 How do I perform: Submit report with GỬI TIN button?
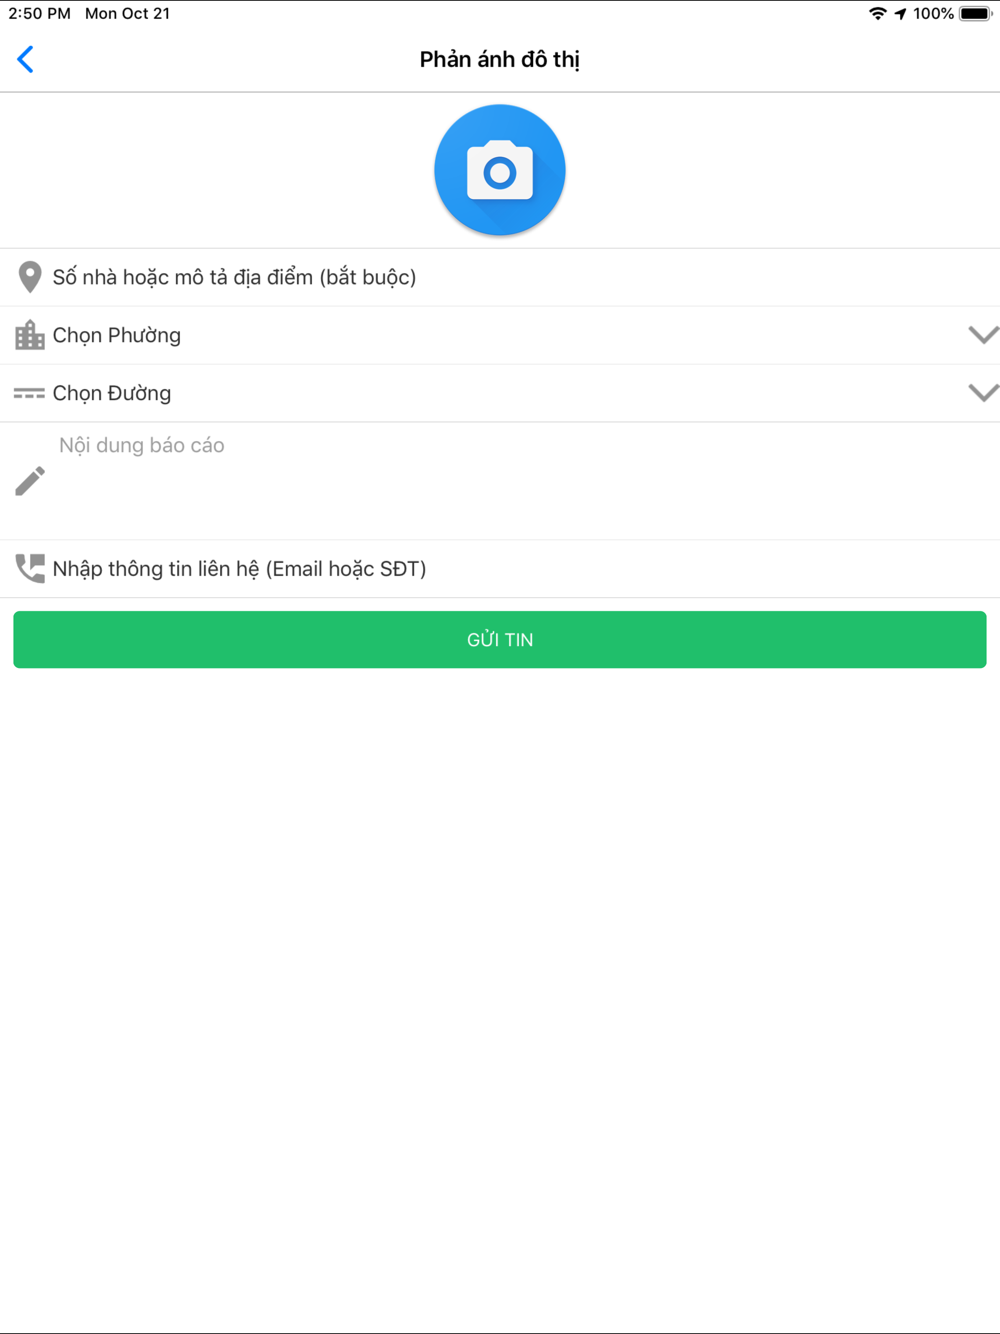[500, 639]
